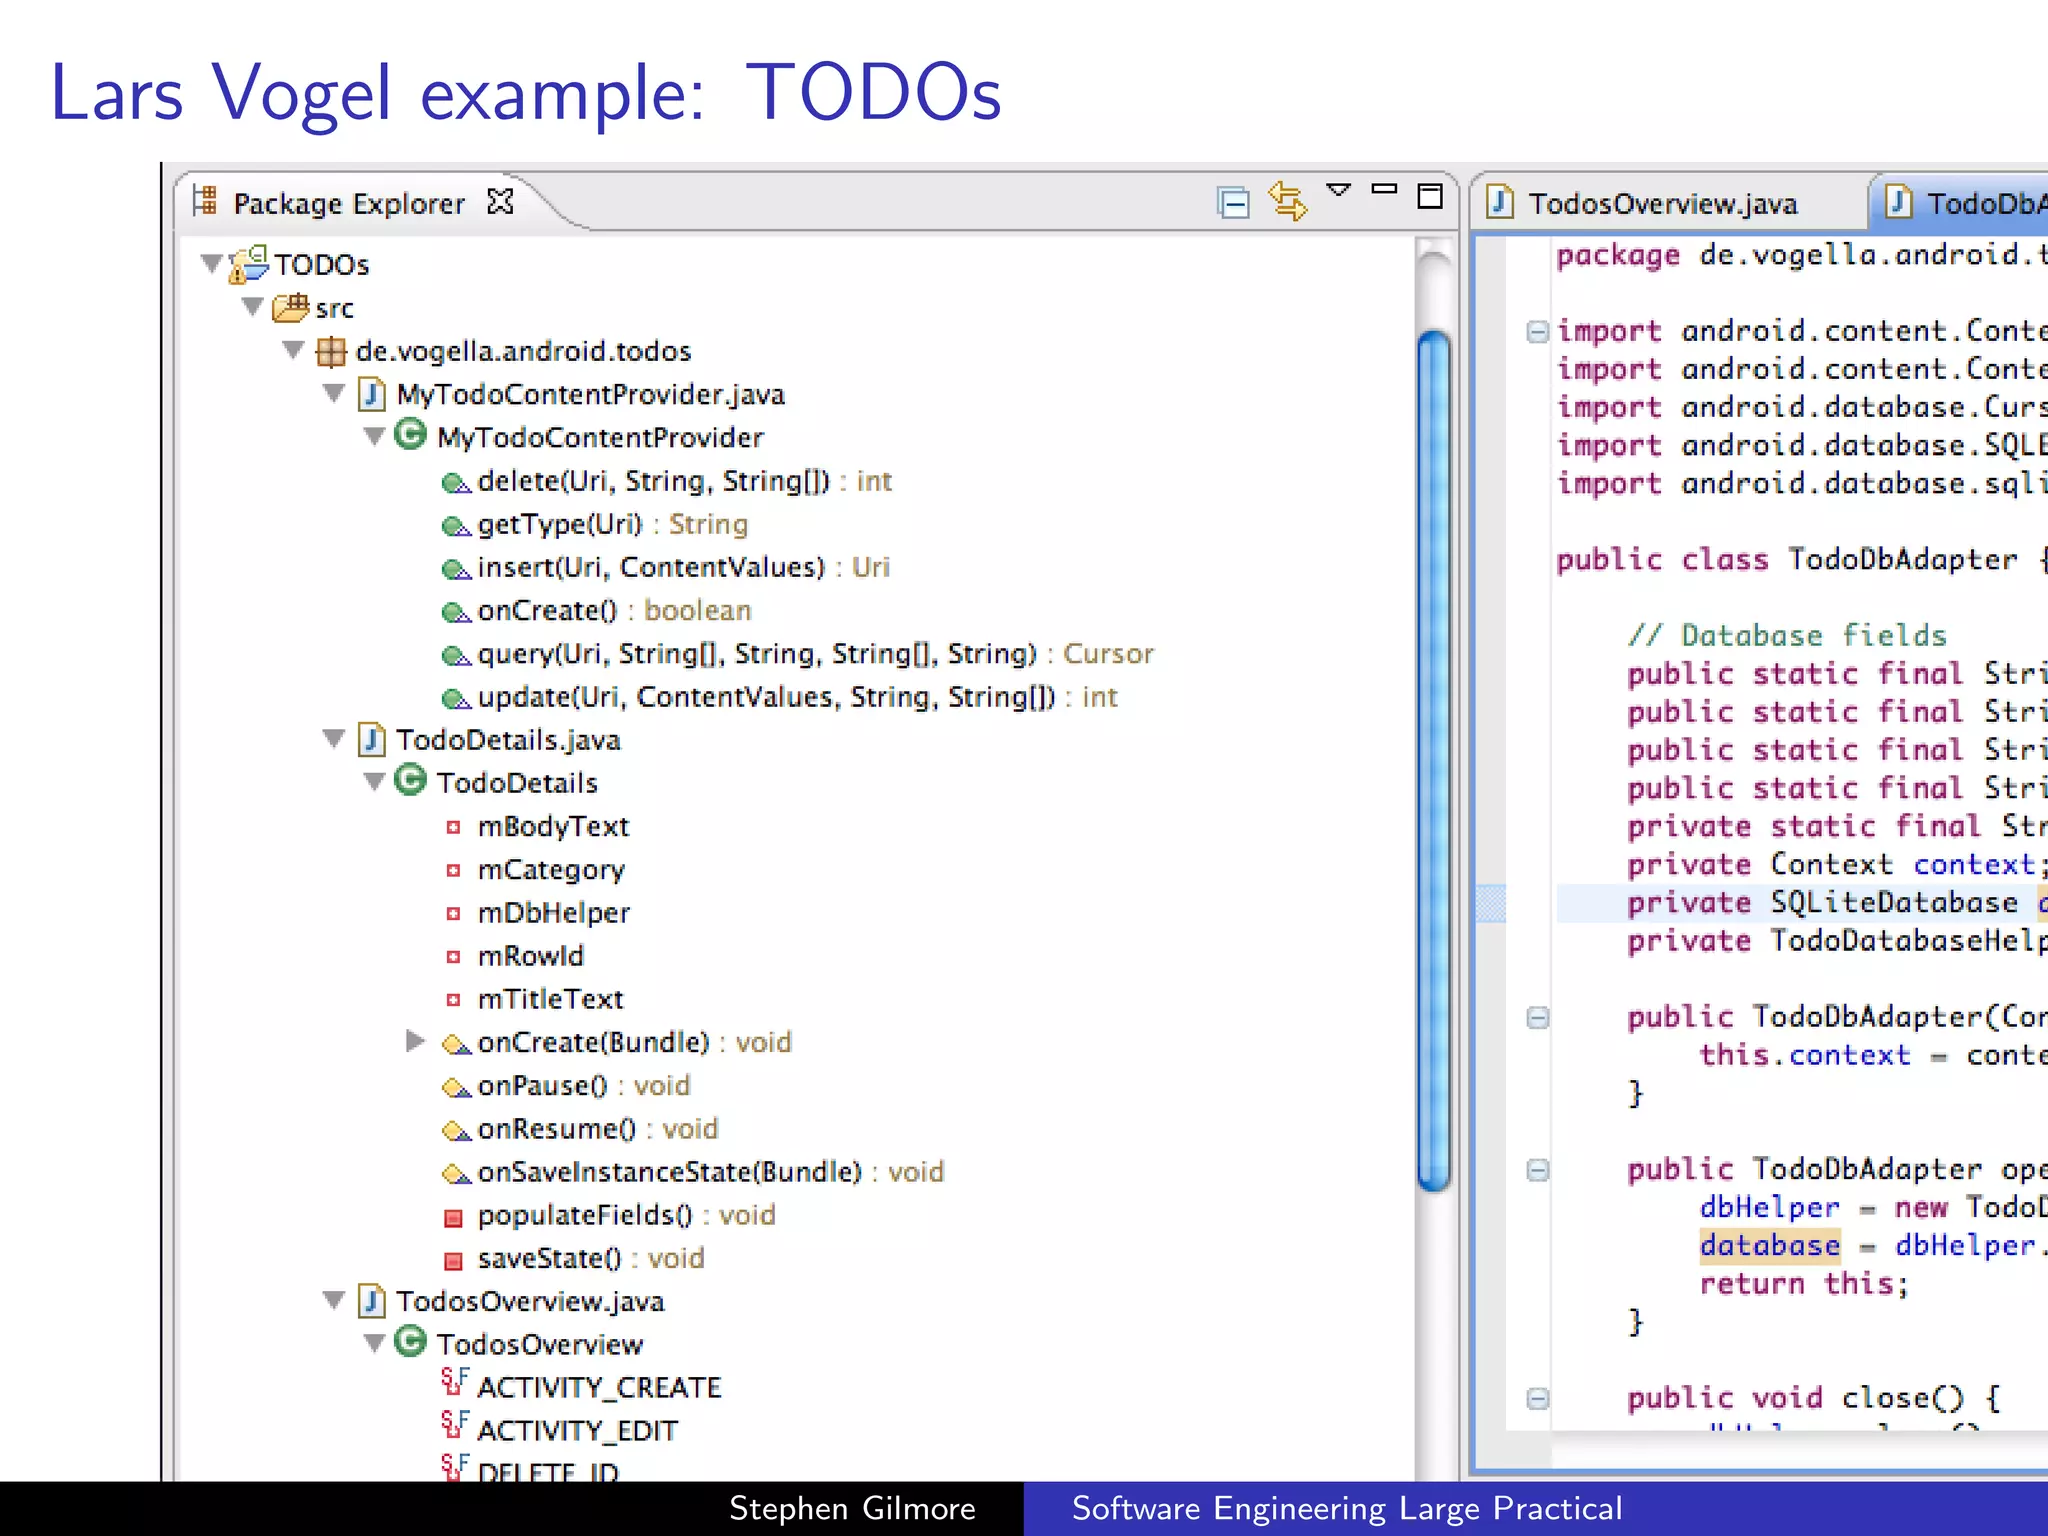The image size is (2048, 1536).
Task: Click the TodoDetails.java file icon
Action: tap(372, 740)
